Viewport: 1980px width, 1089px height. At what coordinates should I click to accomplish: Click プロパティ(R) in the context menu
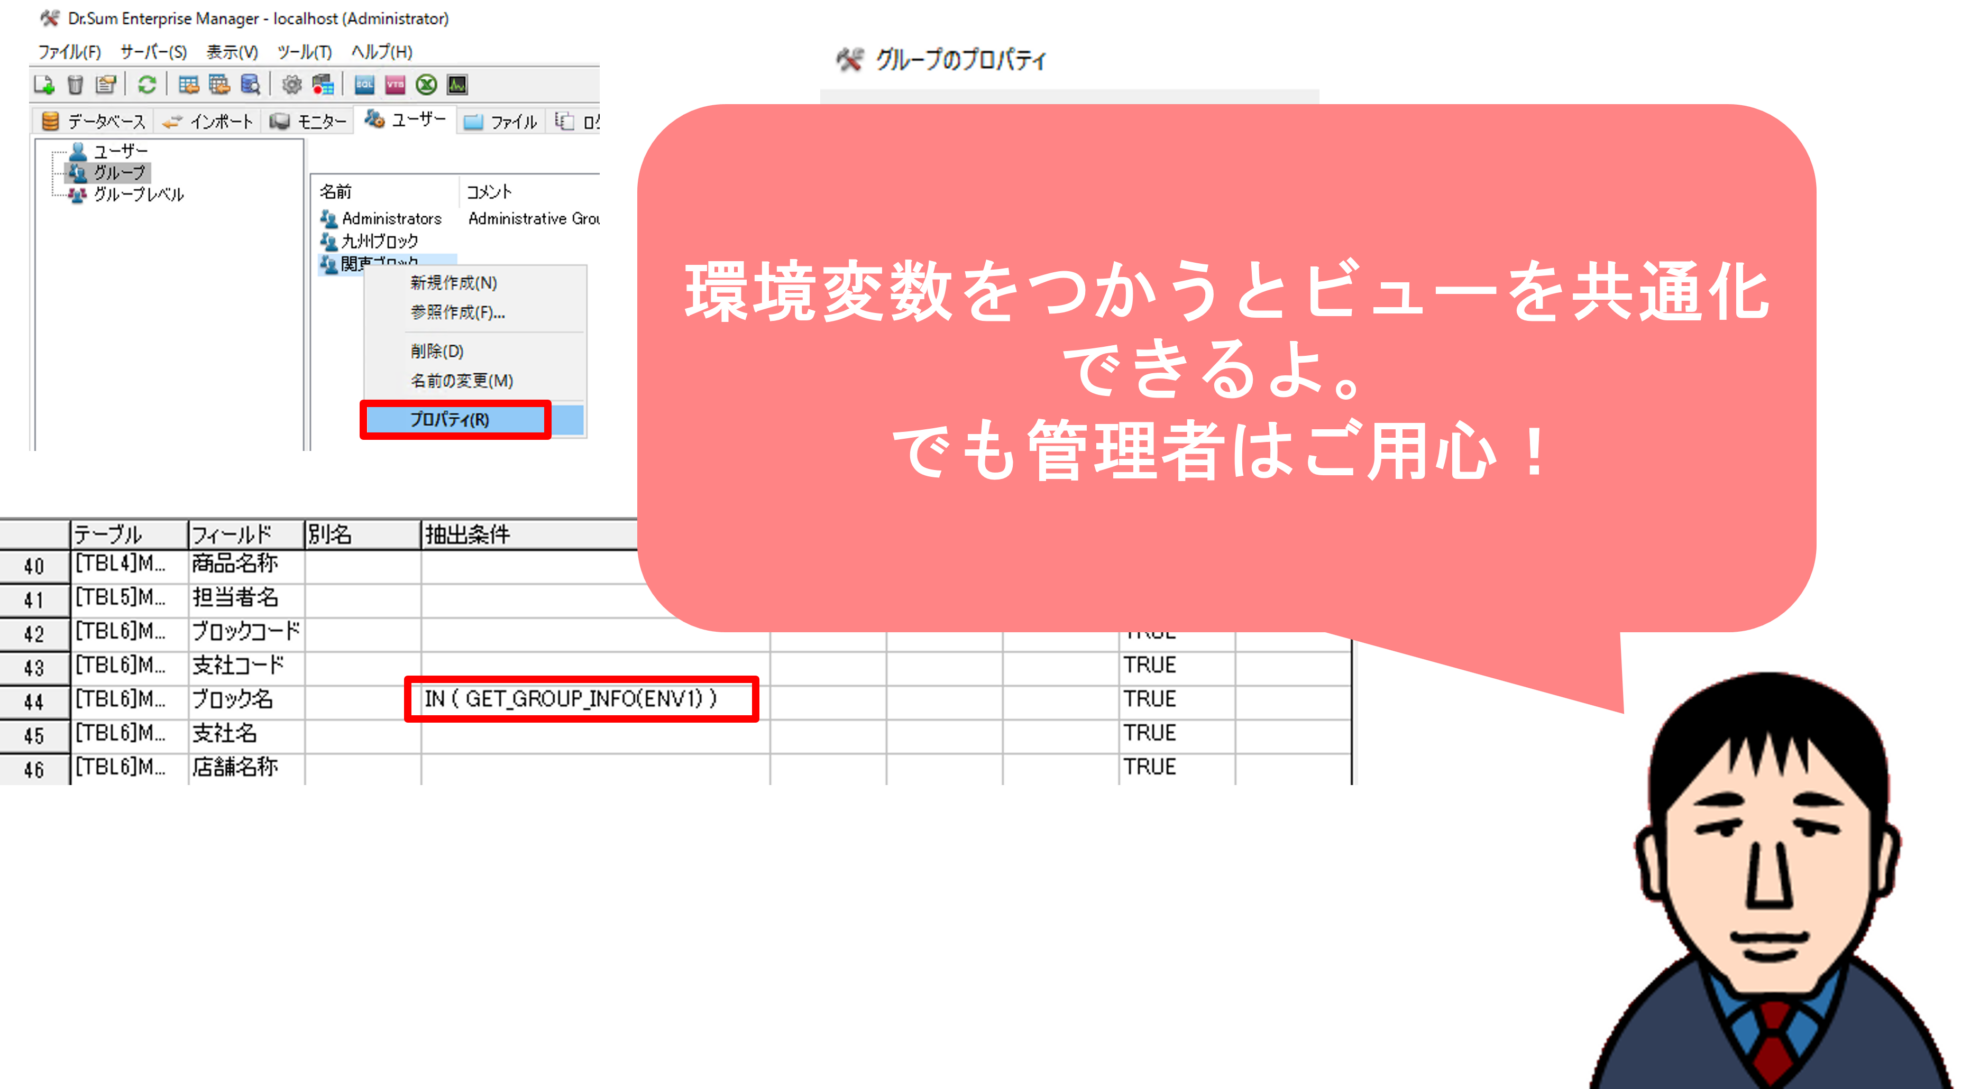point(447,420)
